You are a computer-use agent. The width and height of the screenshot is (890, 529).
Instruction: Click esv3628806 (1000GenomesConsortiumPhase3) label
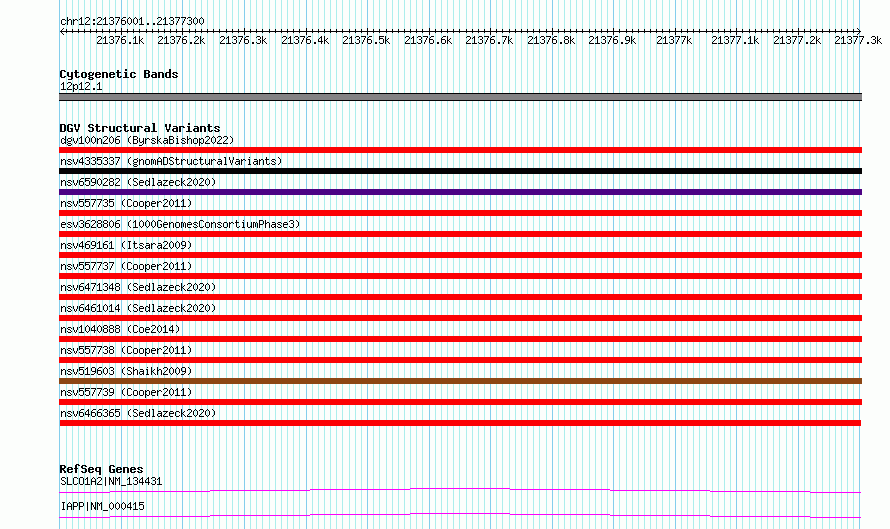pyautogui.click(x=180, y=224)
